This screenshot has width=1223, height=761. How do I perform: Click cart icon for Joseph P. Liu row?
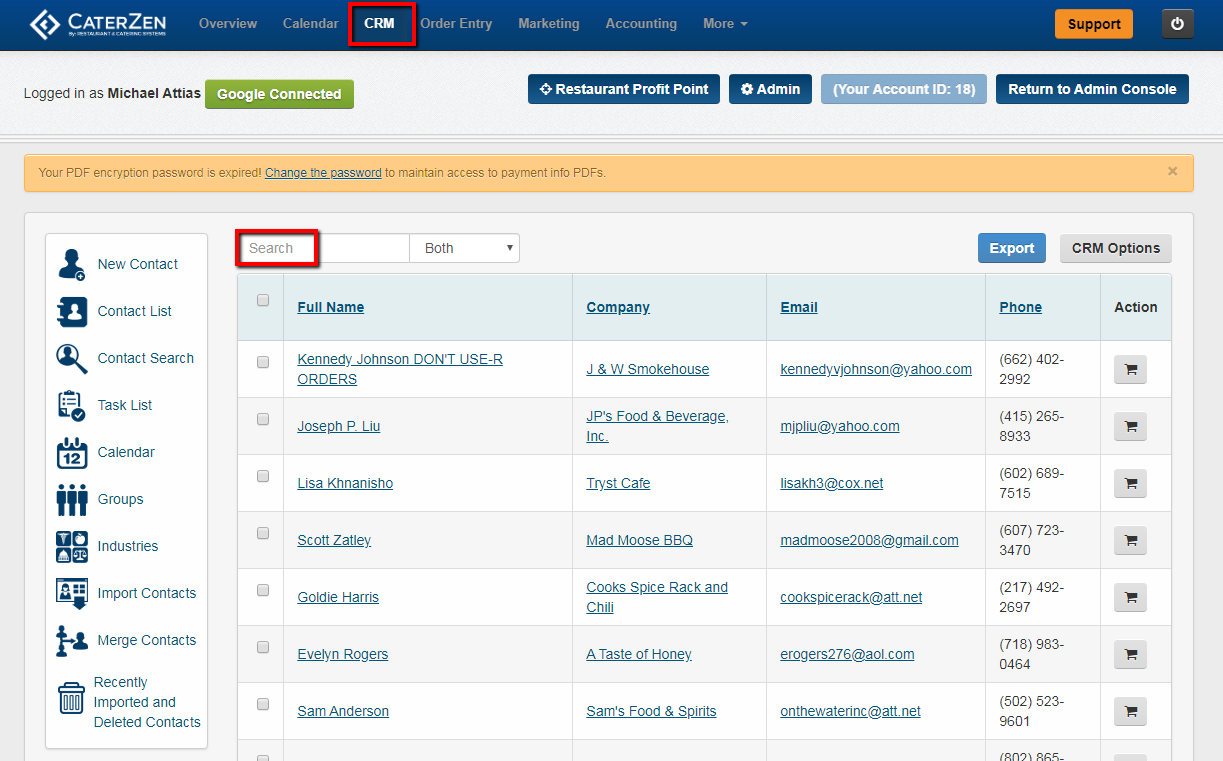click(x=1131, y=427)
